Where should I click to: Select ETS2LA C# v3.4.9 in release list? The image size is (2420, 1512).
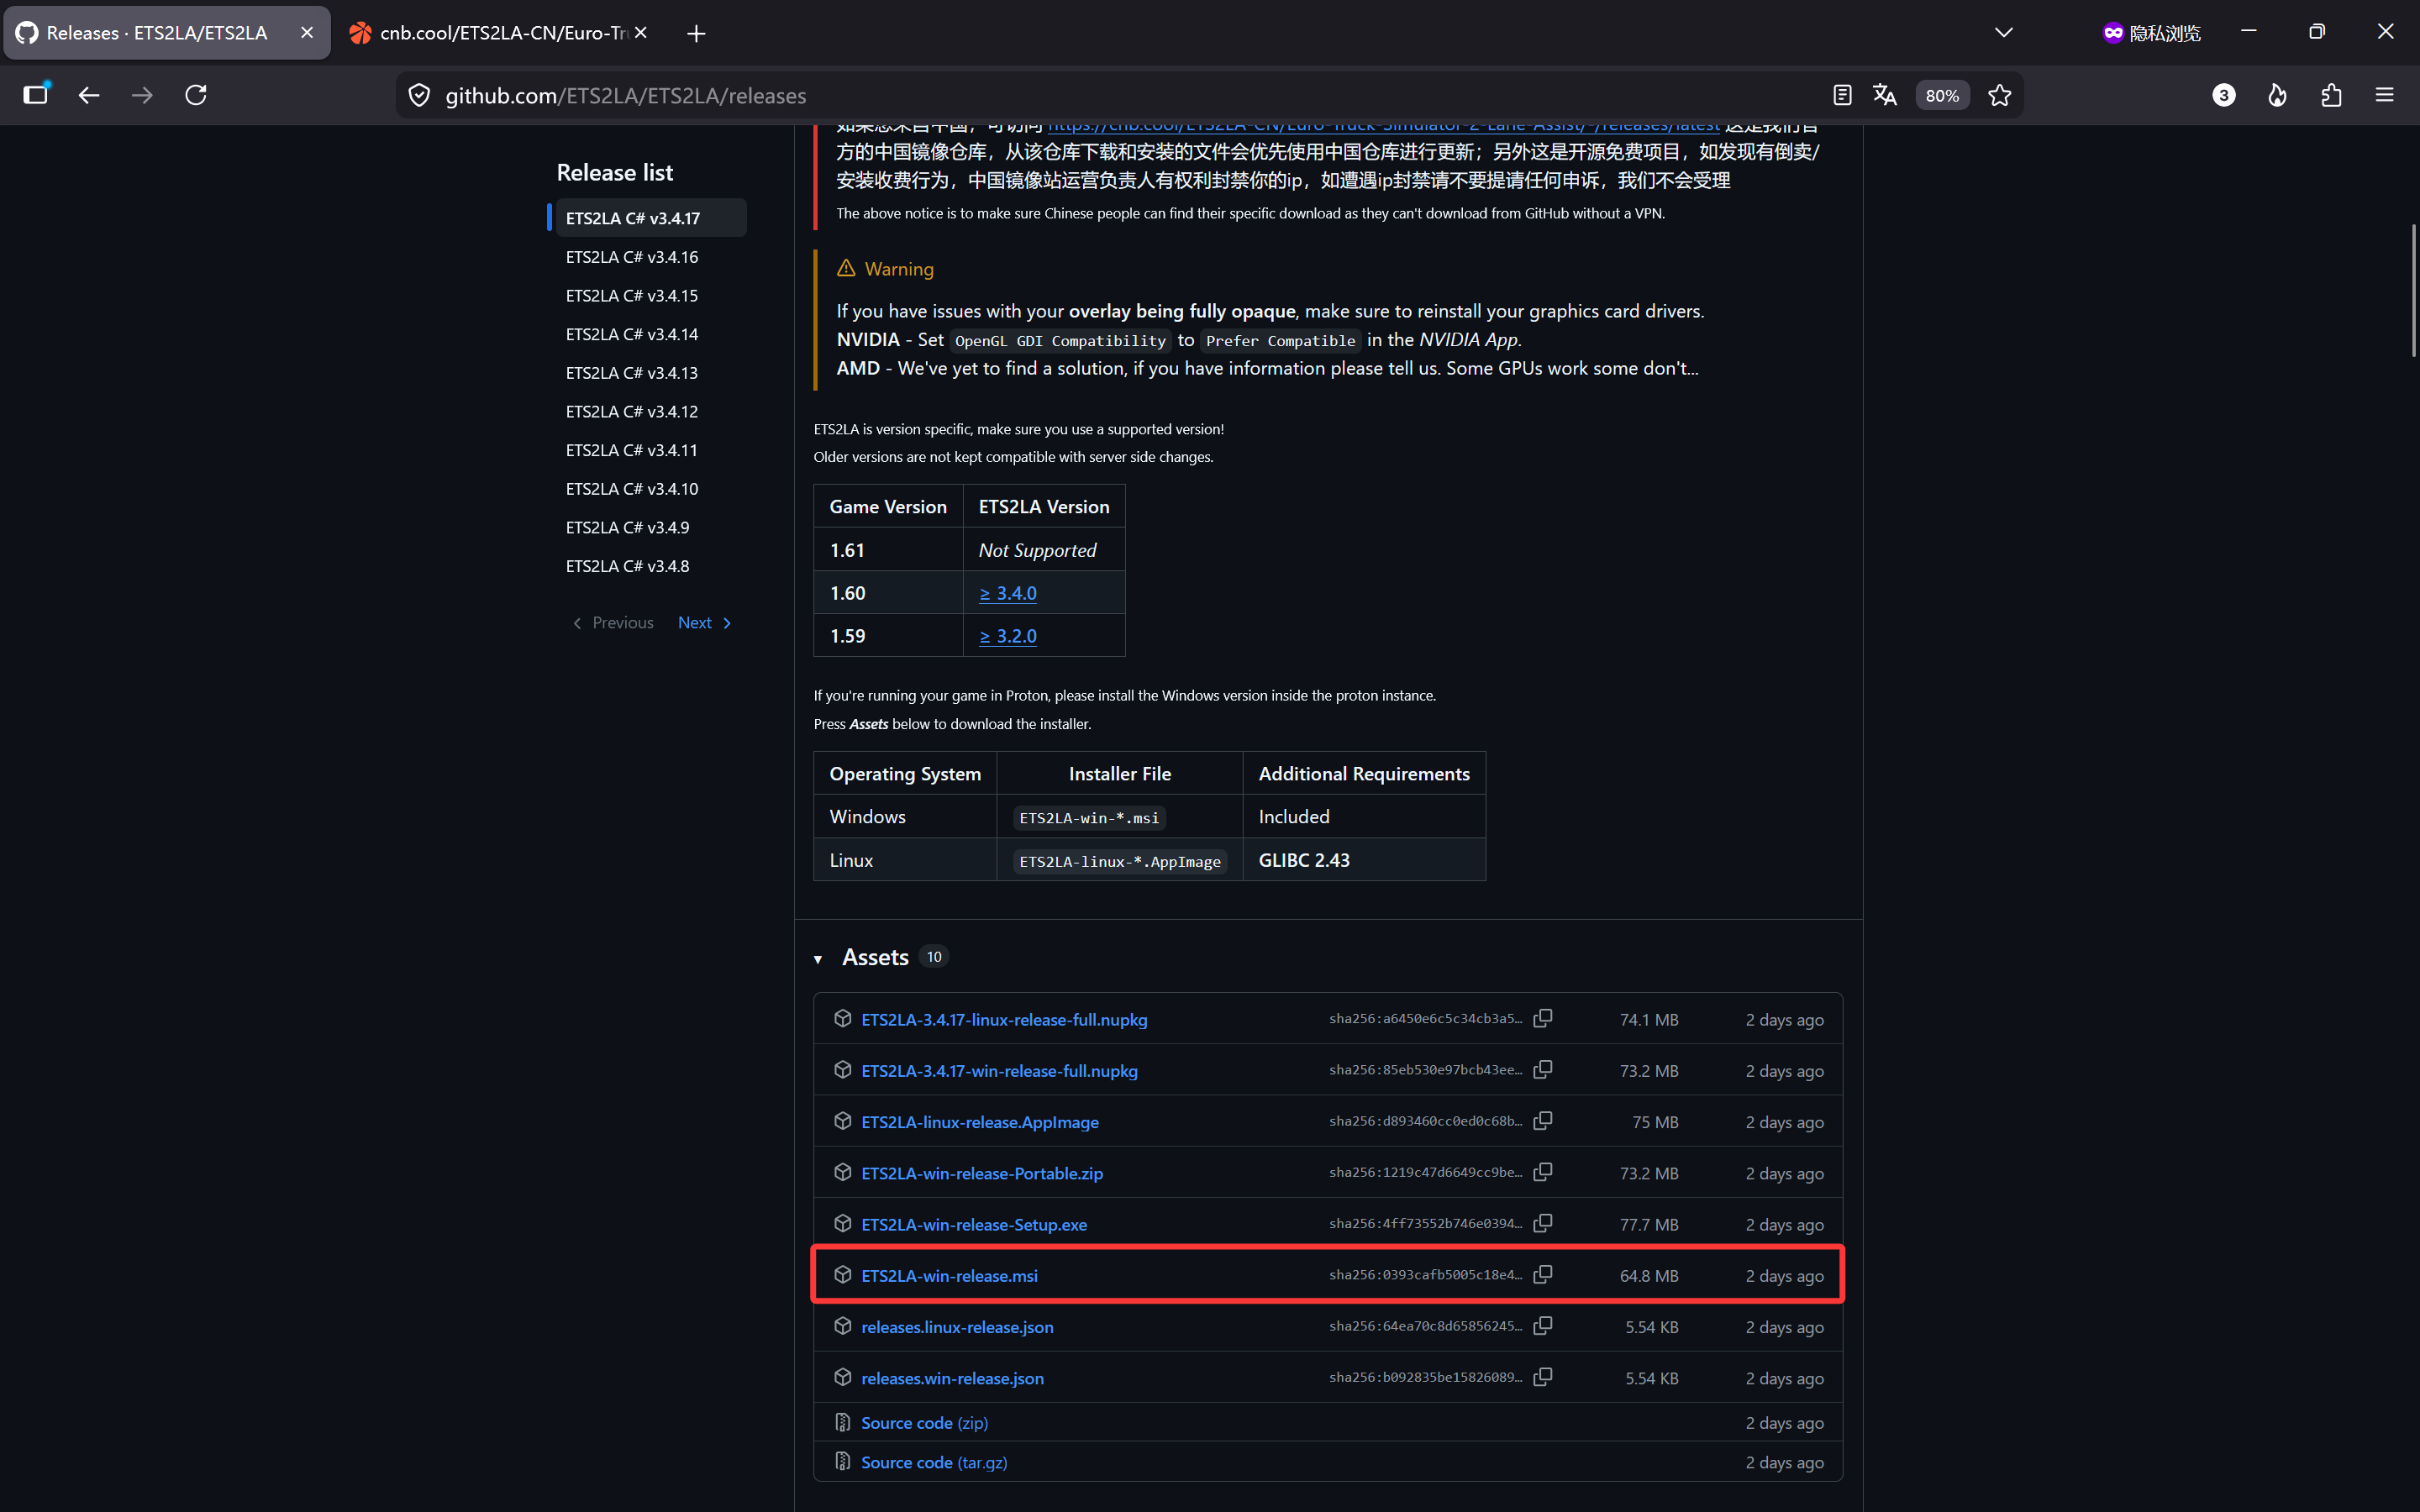pyautogui.click(x=628, y=527)
